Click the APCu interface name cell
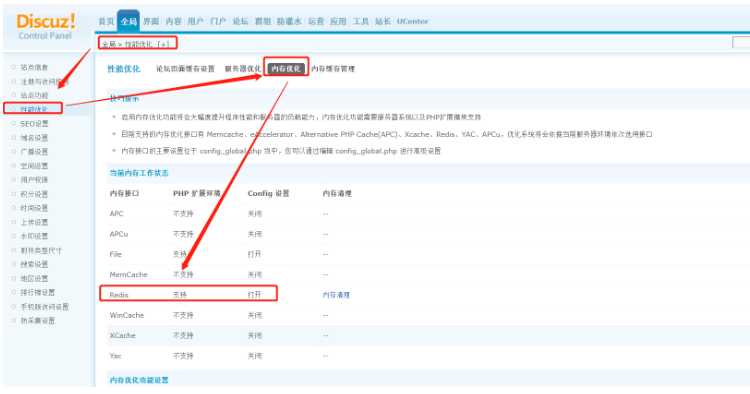Screen dimensions: 750x394 point(119,234)
